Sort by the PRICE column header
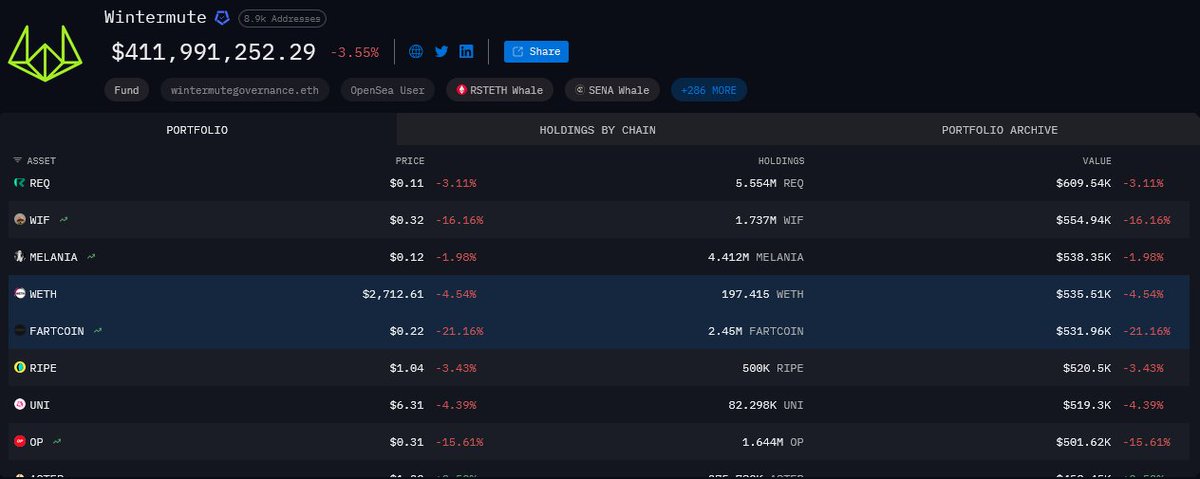 pyautogui.click(x=410, y=161)
